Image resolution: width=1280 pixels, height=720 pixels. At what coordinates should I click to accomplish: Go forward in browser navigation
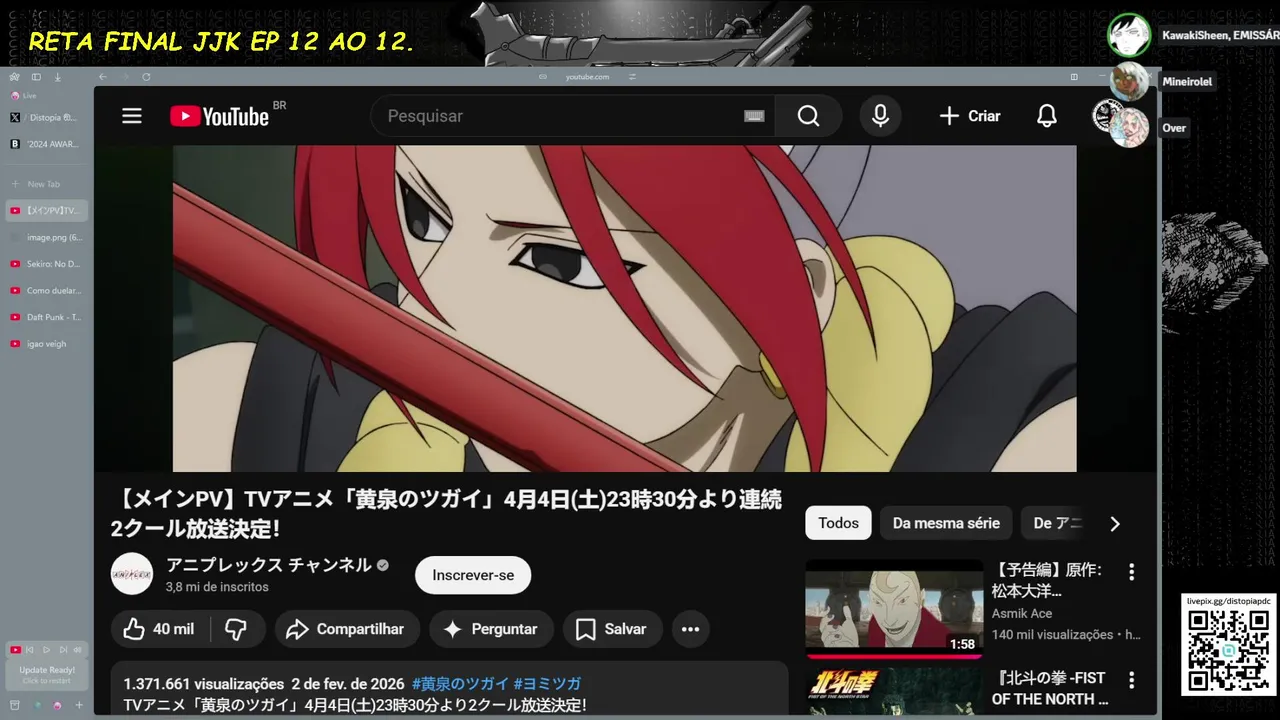pos(125,77)
